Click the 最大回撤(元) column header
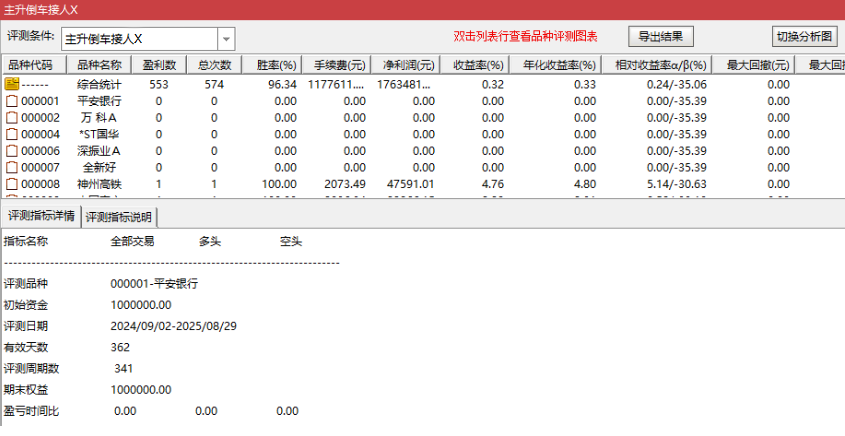Viewport: 845px width, 436px height. [758, 66]
